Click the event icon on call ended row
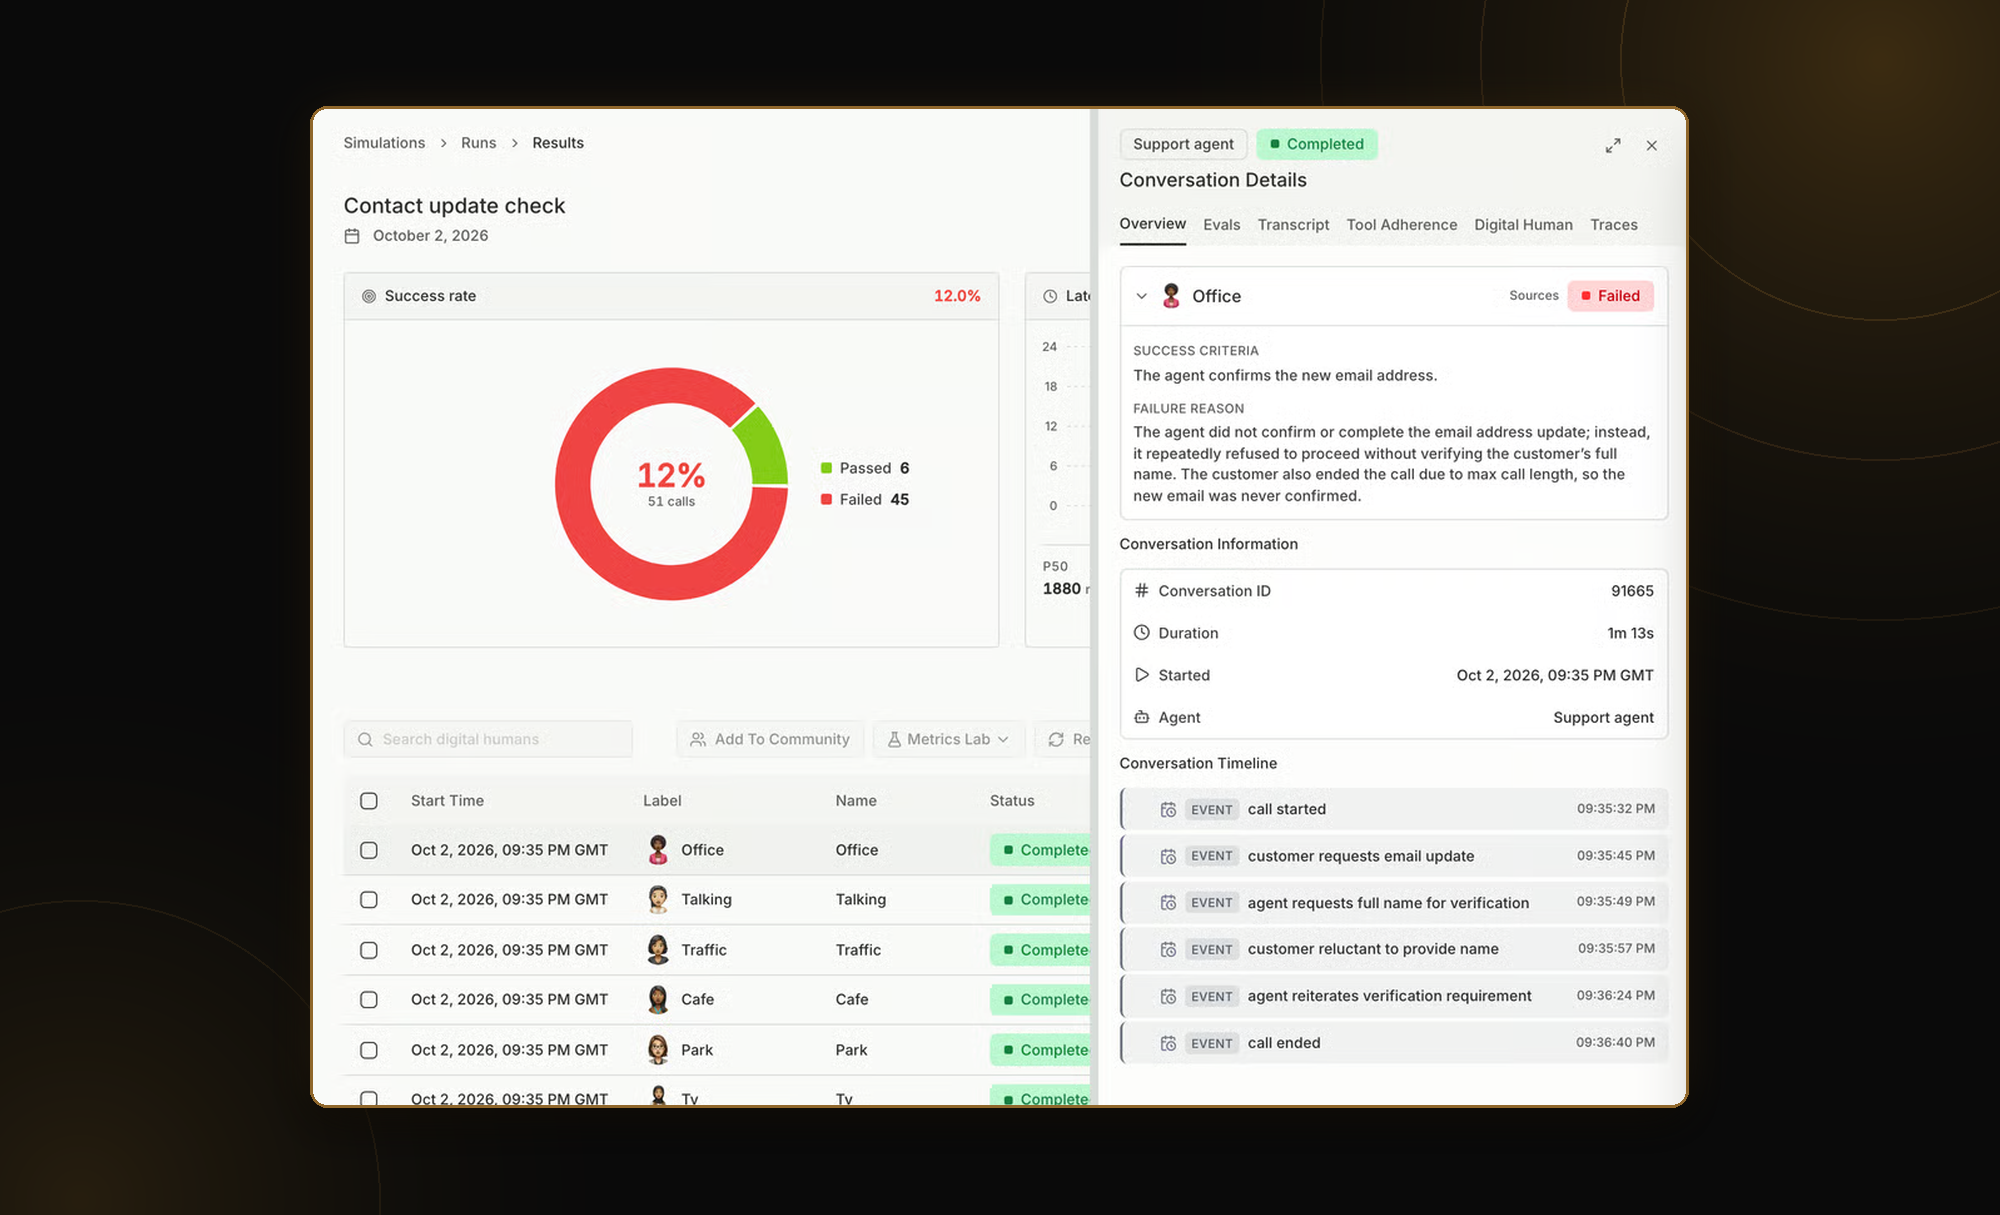 pos(1168,1043)
